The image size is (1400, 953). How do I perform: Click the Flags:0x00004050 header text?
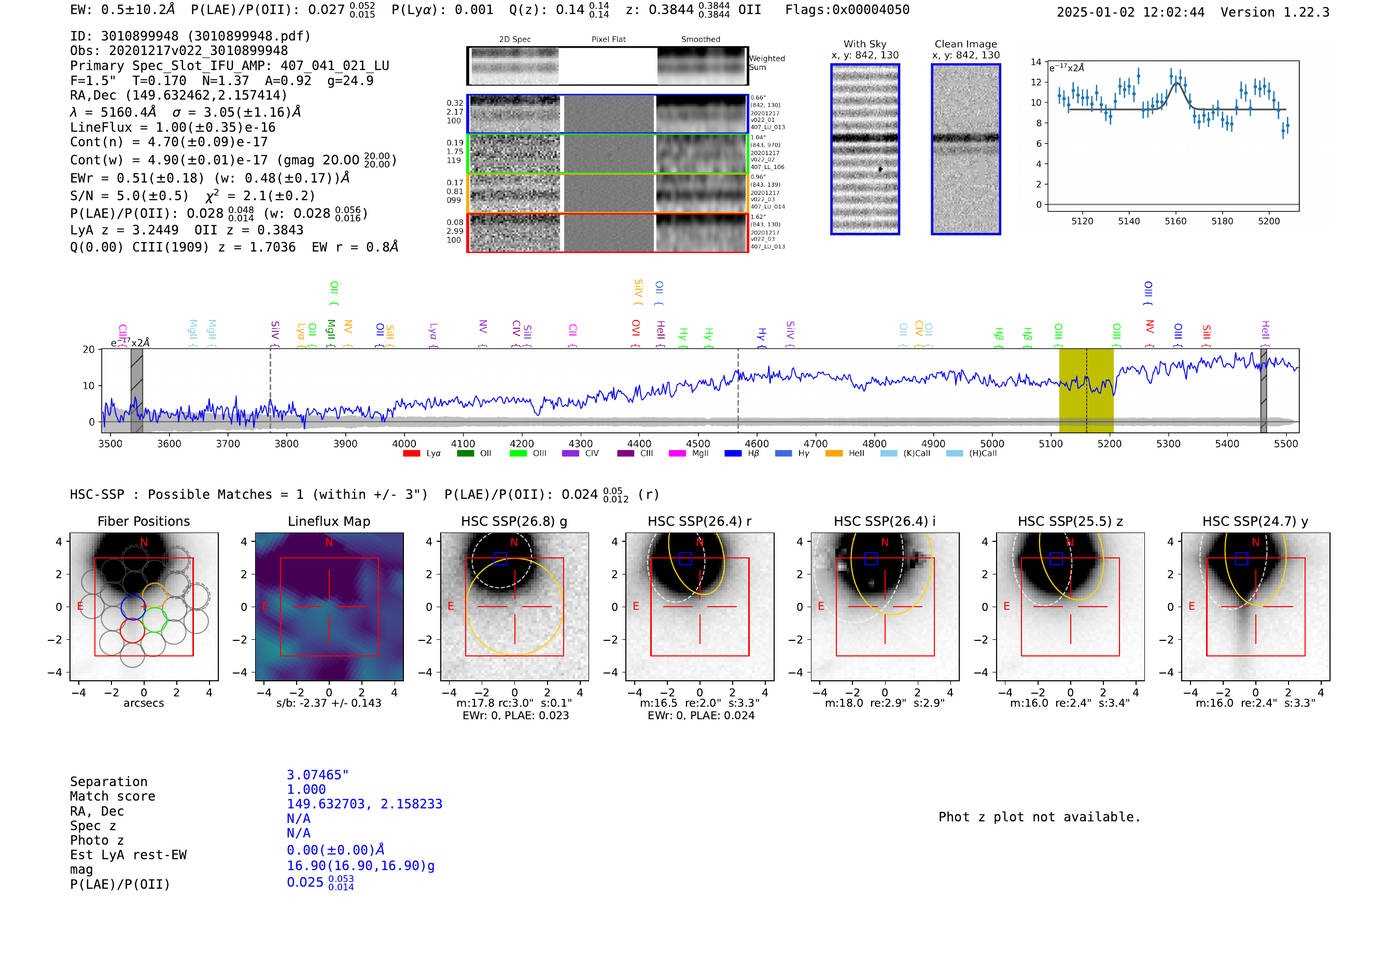tap(847, 10)
